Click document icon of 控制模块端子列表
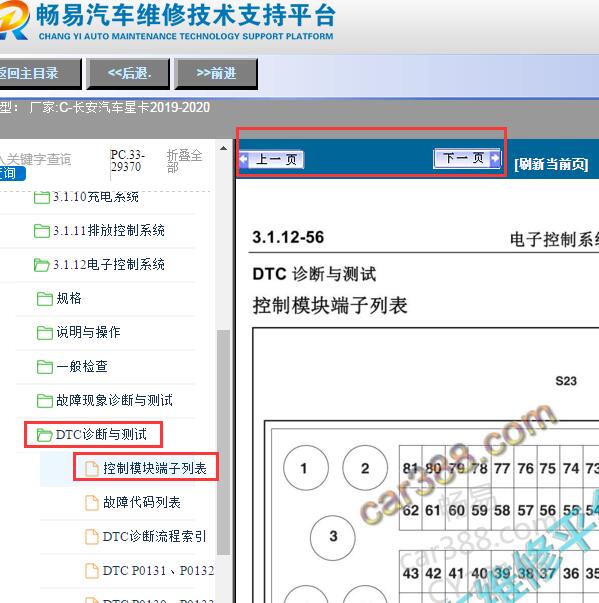The width and height of the screenshot is (599, 603). pos(92,468)
